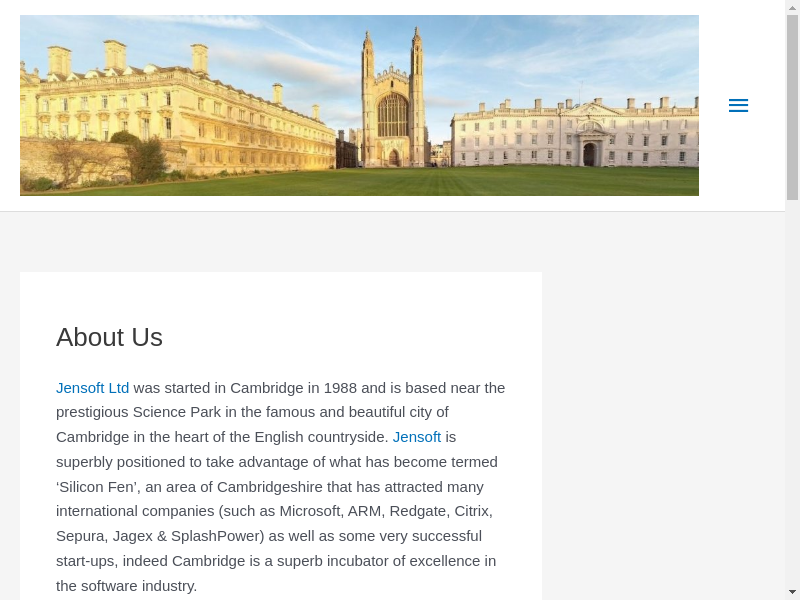Open the hamburger main menu
The width and height of the screenshot is (800, 600).
coord(738,106)
